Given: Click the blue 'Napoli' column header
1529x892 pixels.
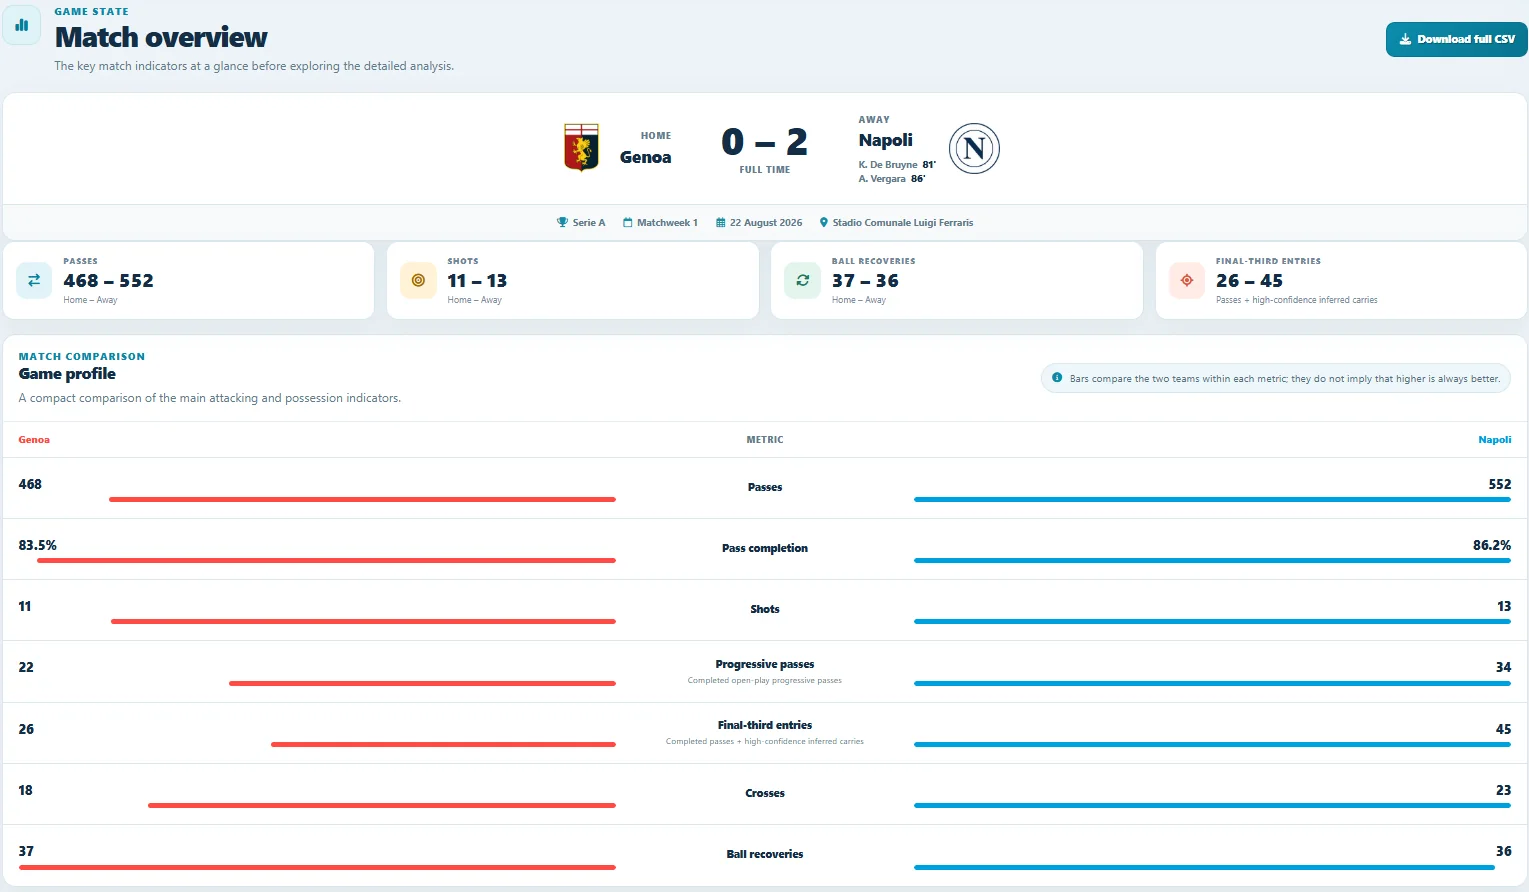Looking at the screenshot, I should pos(1495,440).
